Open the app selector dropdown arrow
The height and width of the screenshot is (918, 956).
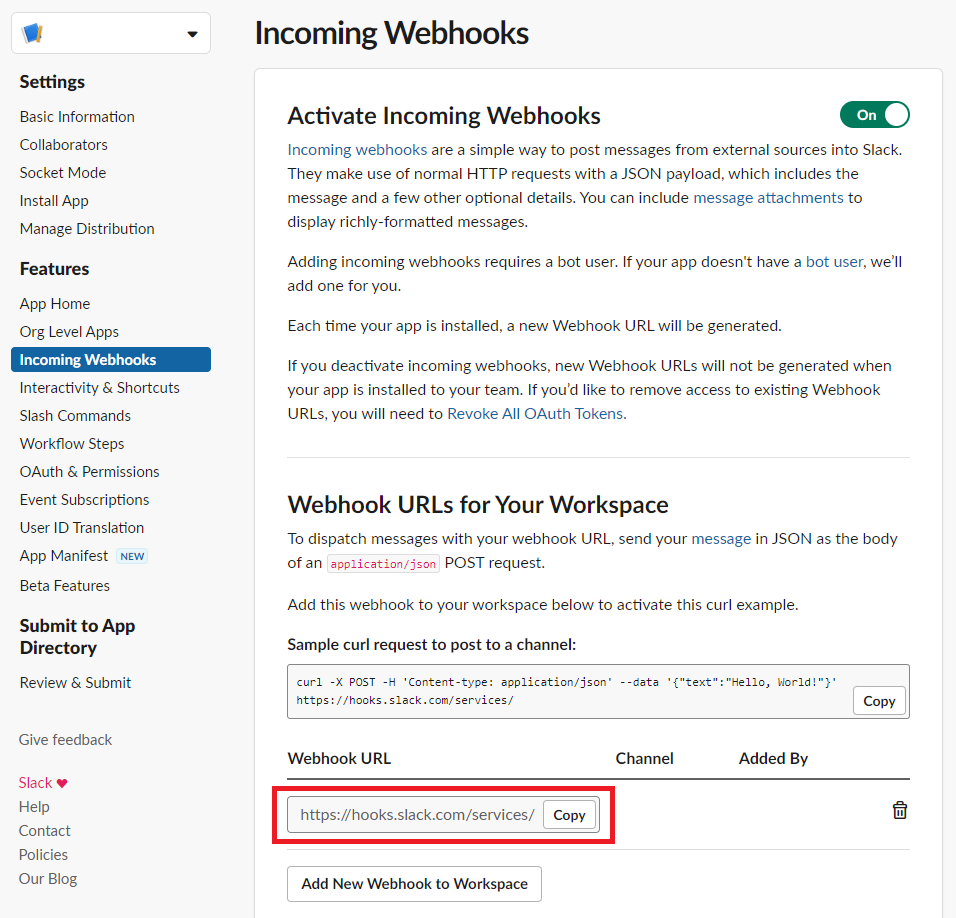coord(192,35)
